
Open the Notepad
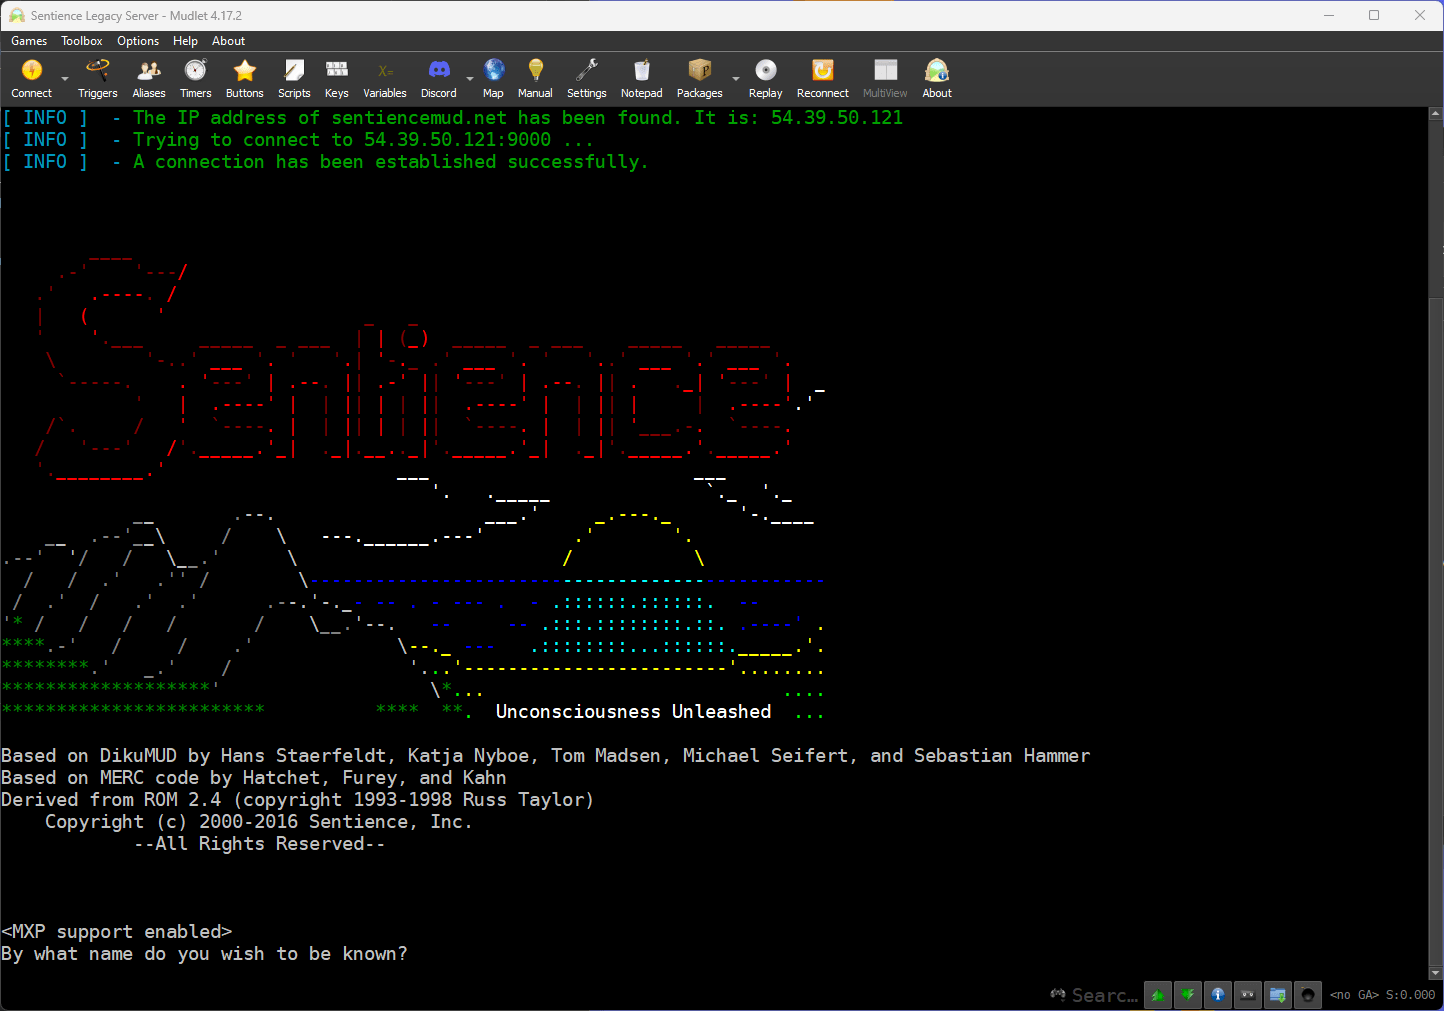[x=642, y=78]
